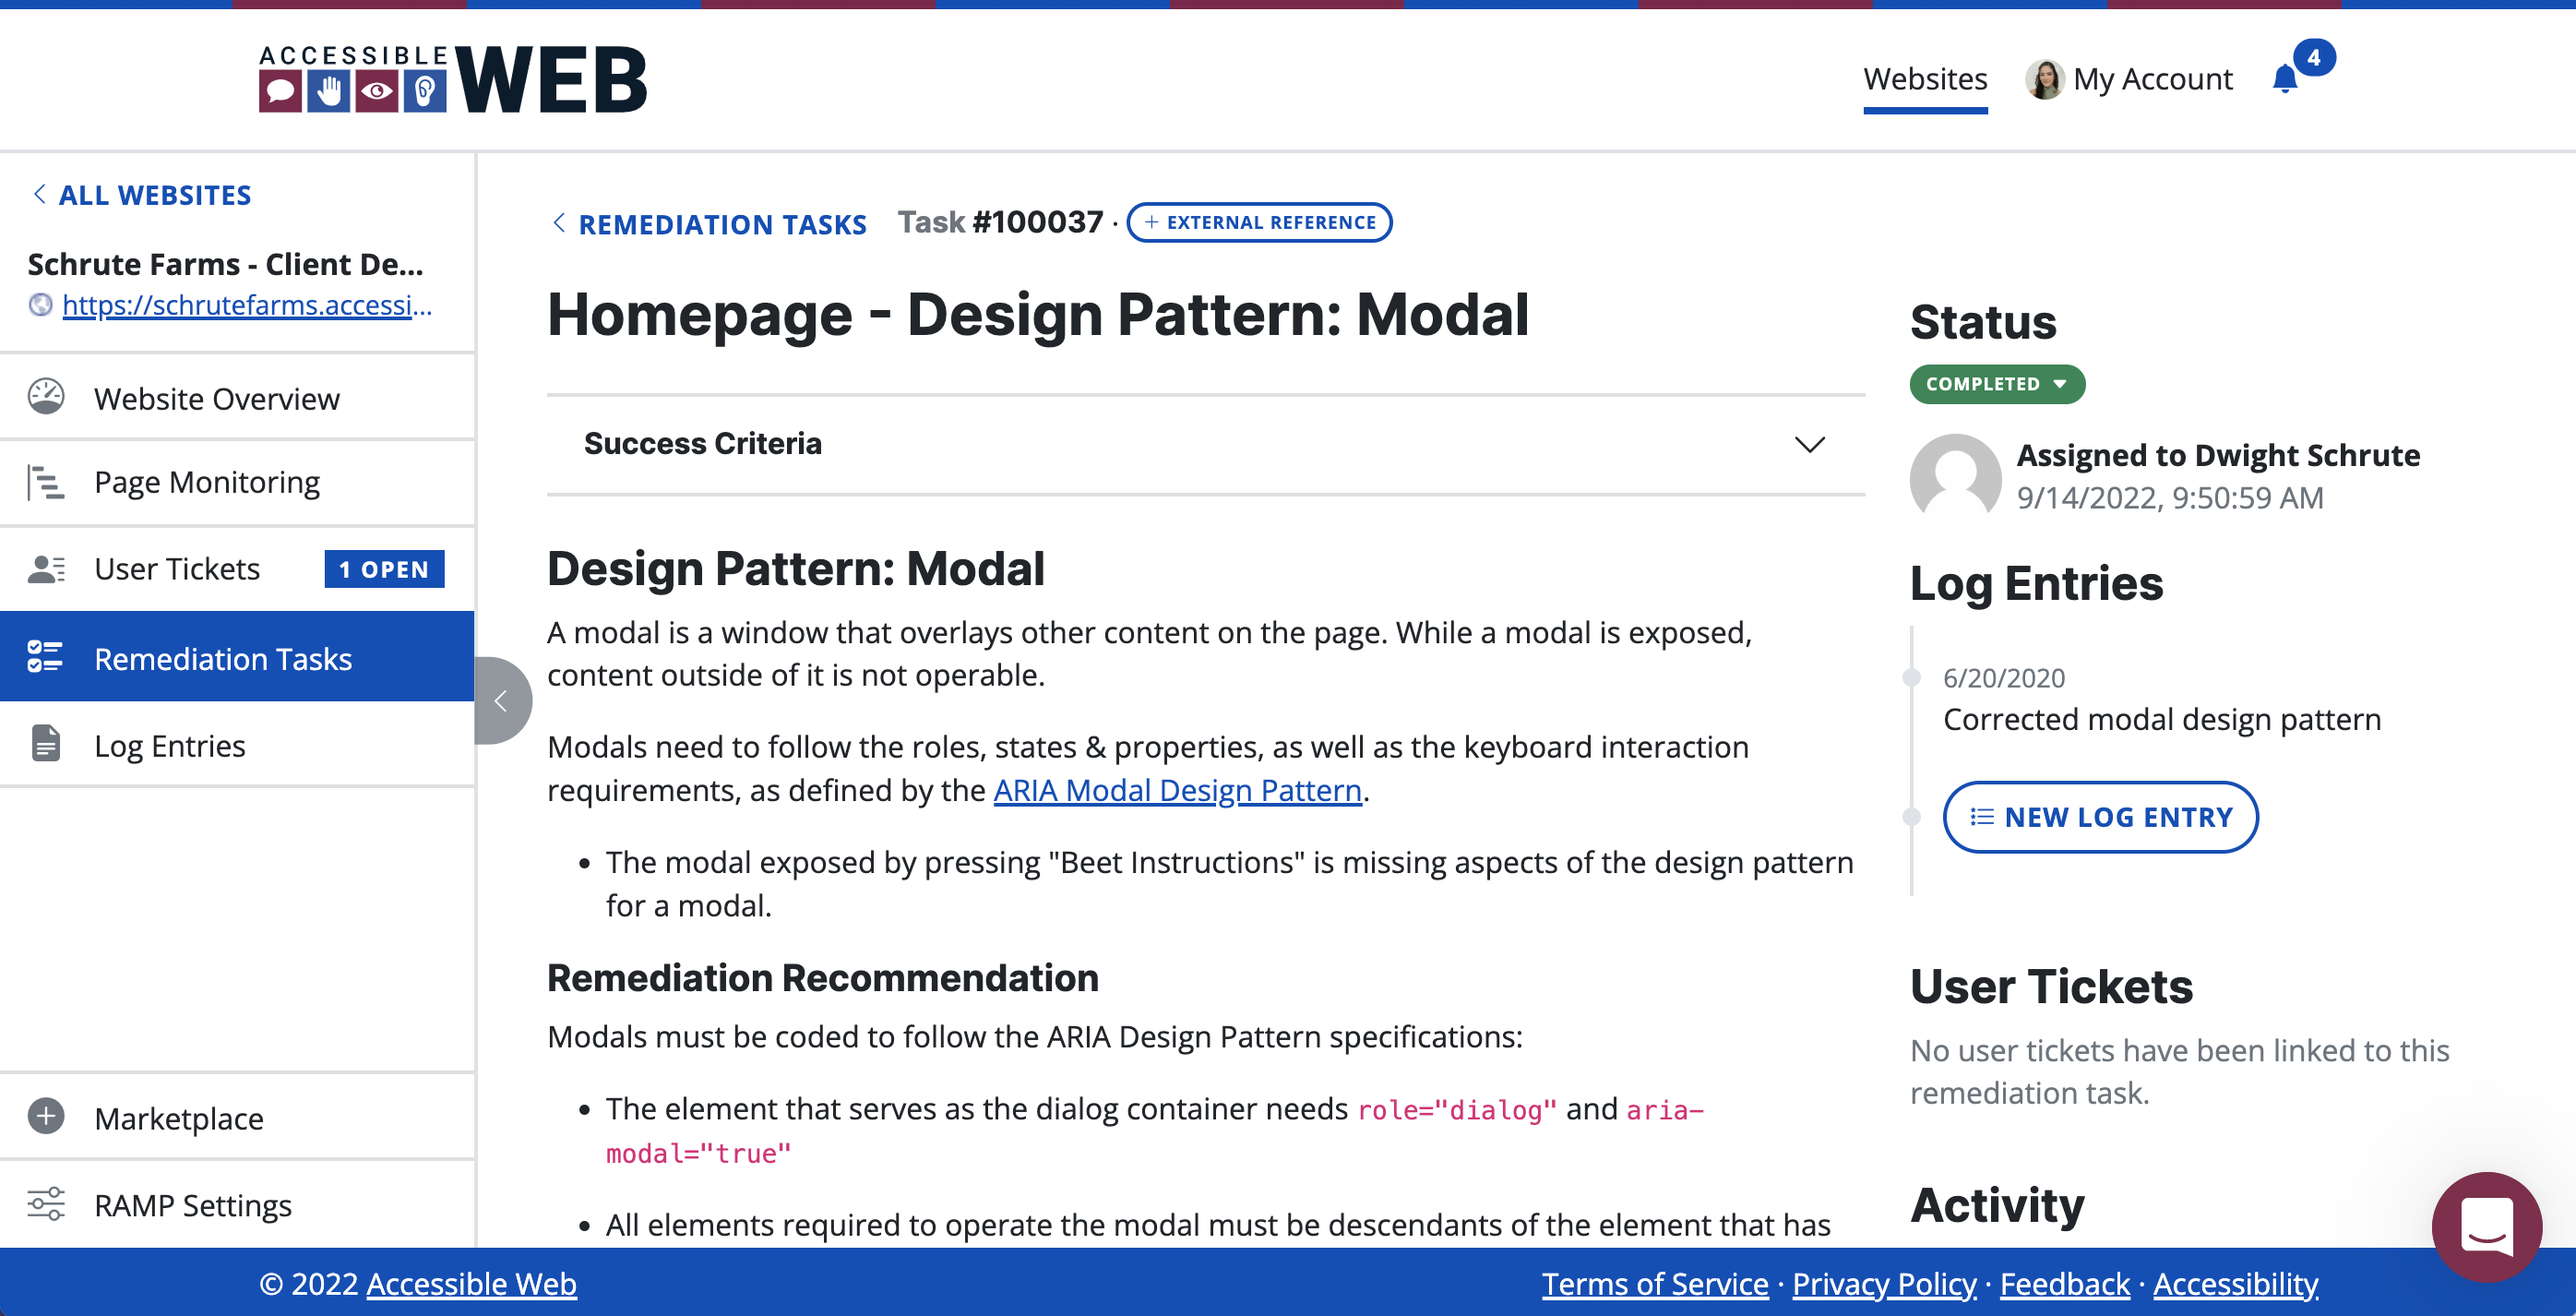Open Page Monitoring in sidebar
The image size is (2576, 1316).
[237, 483]
